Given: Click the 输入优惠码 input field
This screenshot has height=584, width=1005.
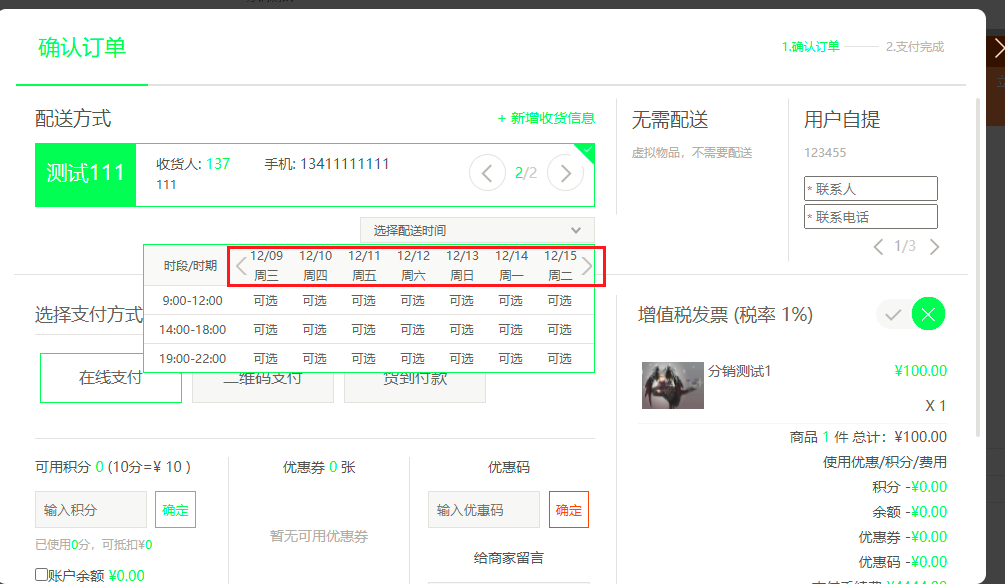Looking at the screenshot, I should point(483,510).
